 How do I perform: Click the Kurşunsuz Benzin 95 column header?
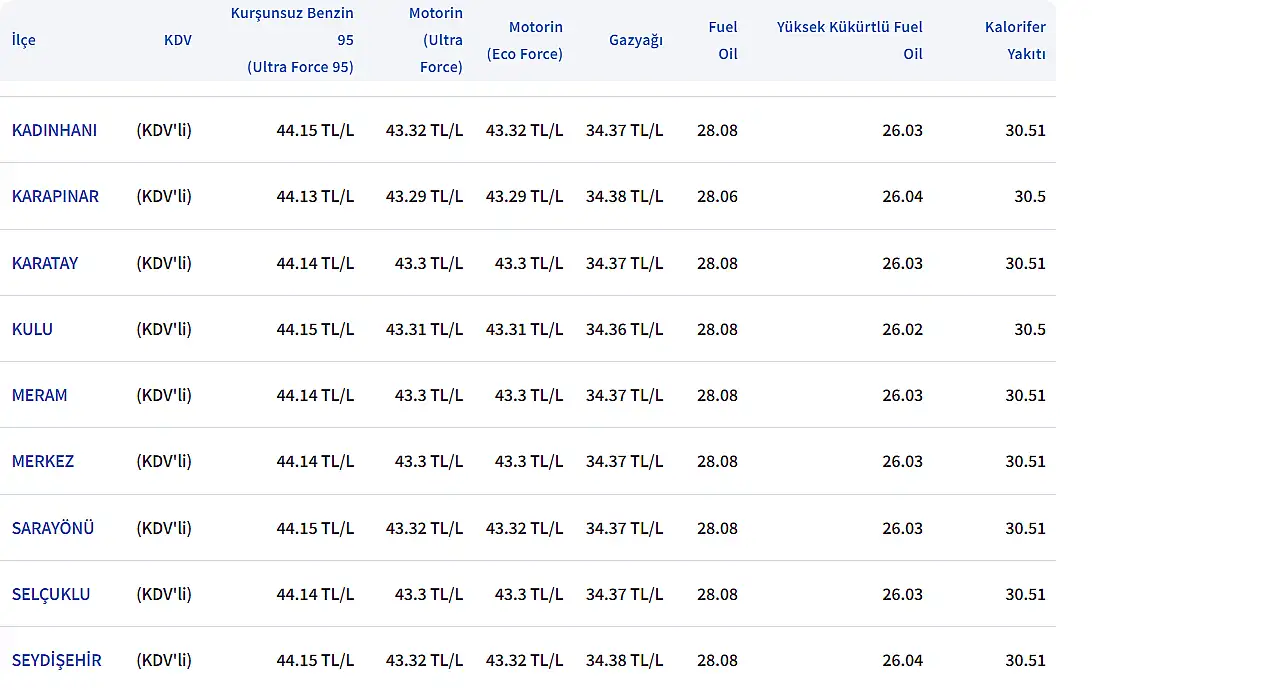pos(293,40)
